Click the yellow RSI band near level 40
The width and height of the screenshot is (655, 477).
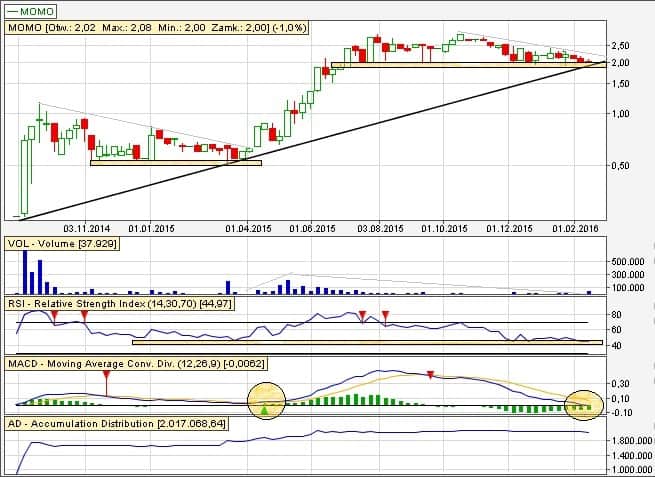pos(366,343)
